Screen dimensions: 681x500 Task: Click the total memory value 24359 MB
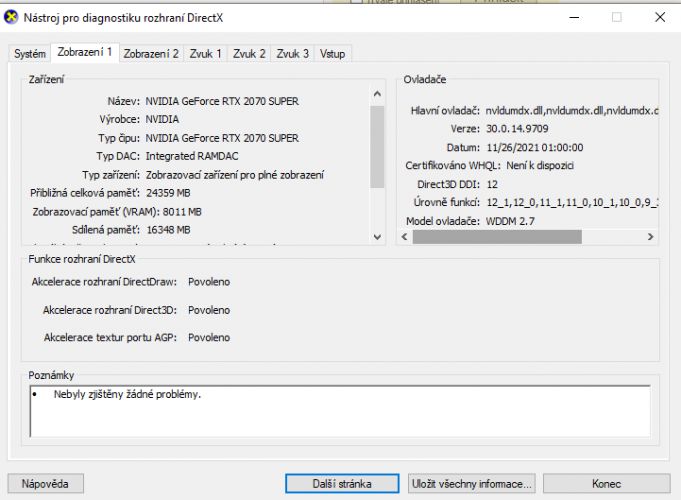(x=168, y=193)
